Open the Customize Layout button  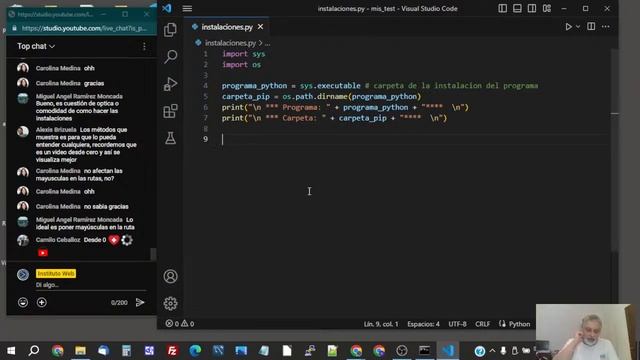coord(547,9)
